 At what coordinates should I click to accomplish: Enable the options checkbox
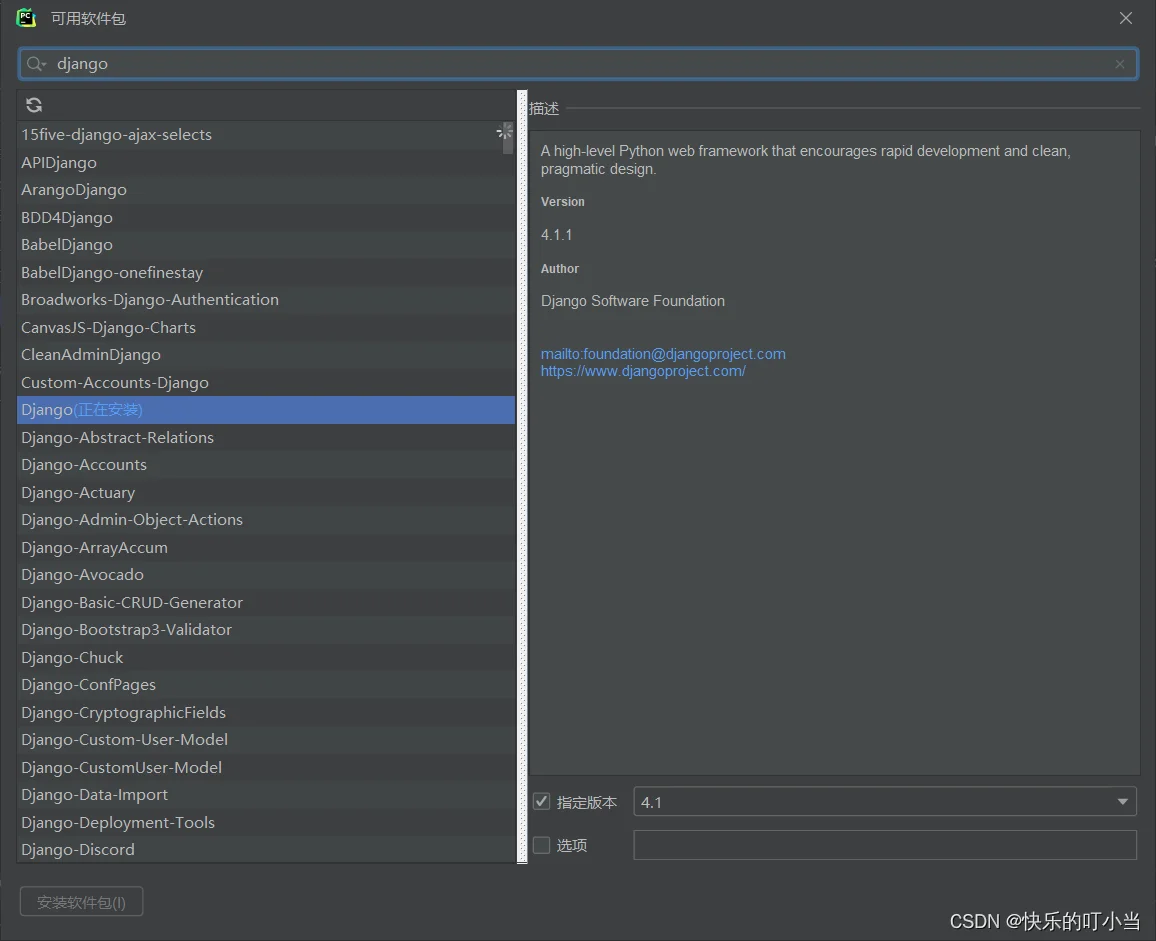pos(542,845)
